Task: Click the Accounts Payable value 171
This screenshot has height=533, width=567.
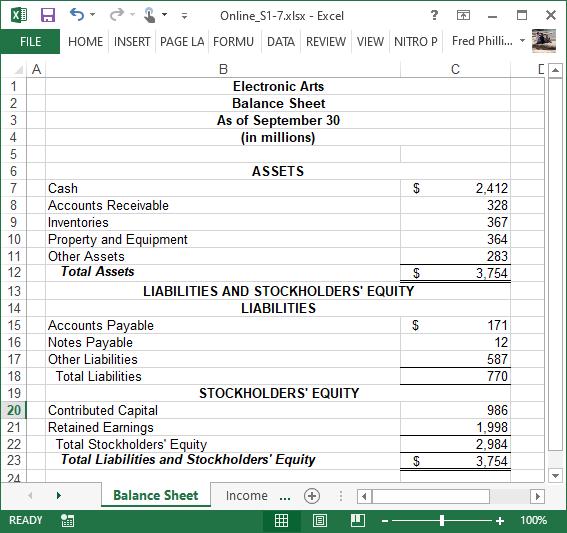Action: (x=455, y=325)
